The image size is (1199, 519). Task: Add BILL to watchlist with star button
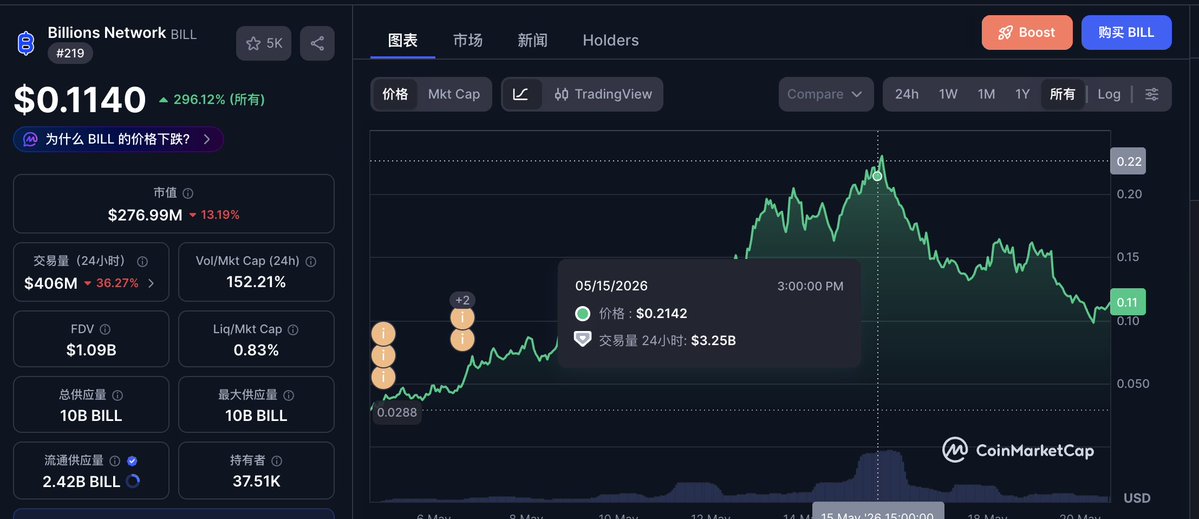click(263, 44)
